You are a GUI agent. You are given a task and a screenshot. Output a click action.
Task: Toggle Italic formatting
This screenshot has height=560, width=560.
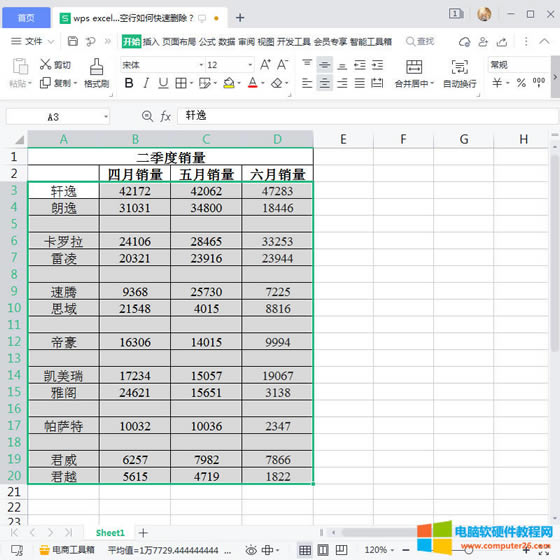pyautogui.click(x=146, y=83)
